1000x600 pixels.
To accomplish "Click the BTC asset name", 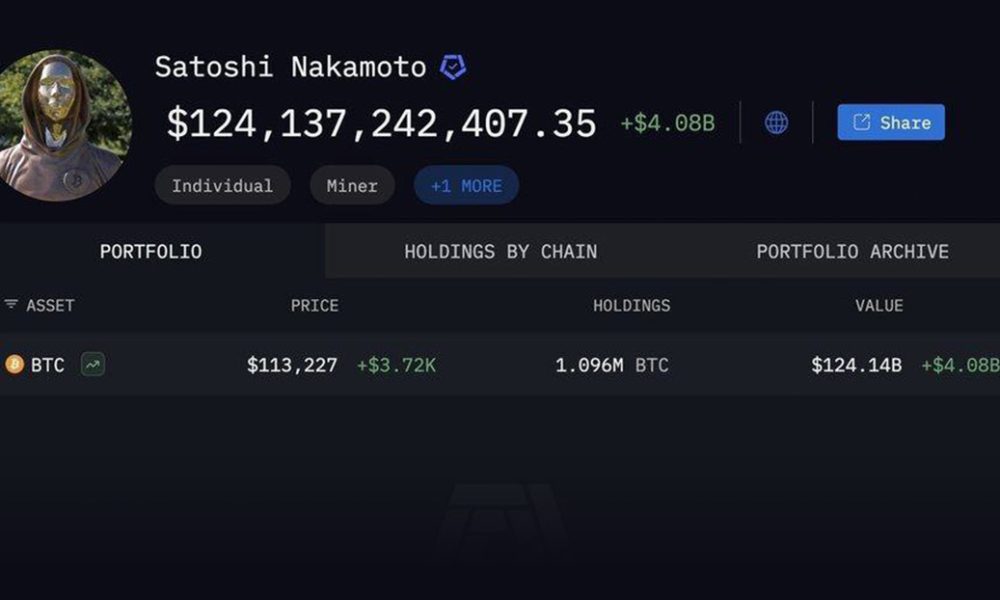I will [48, 365].
